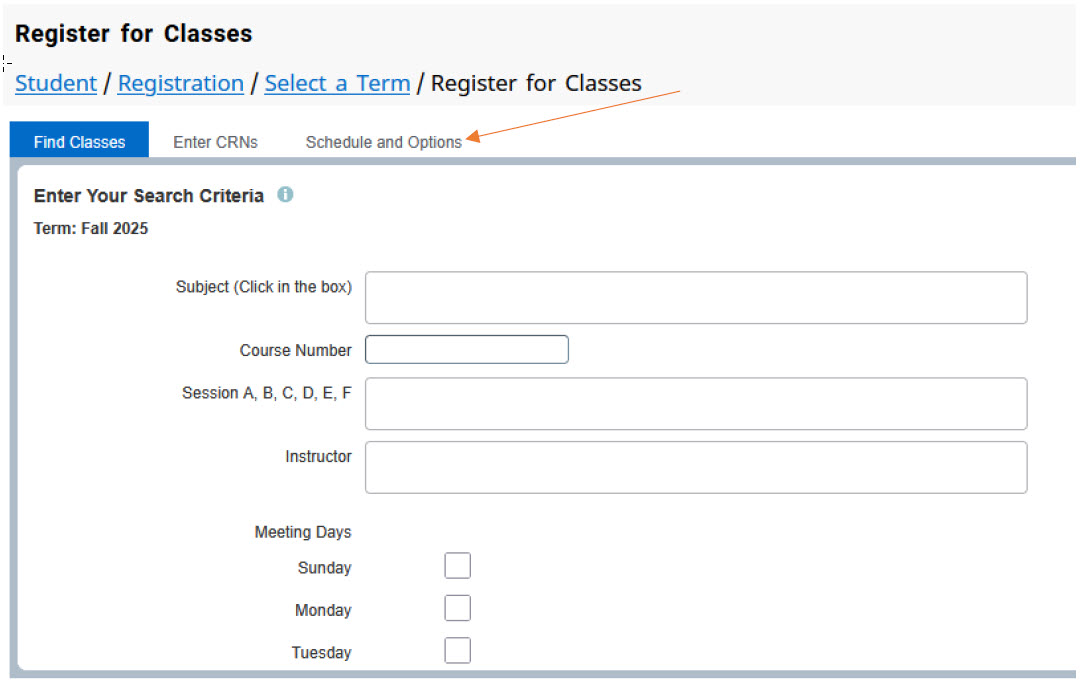Click the Course Number input field
The width and height of the screenshot is (1080, 690).
(466, 349)
